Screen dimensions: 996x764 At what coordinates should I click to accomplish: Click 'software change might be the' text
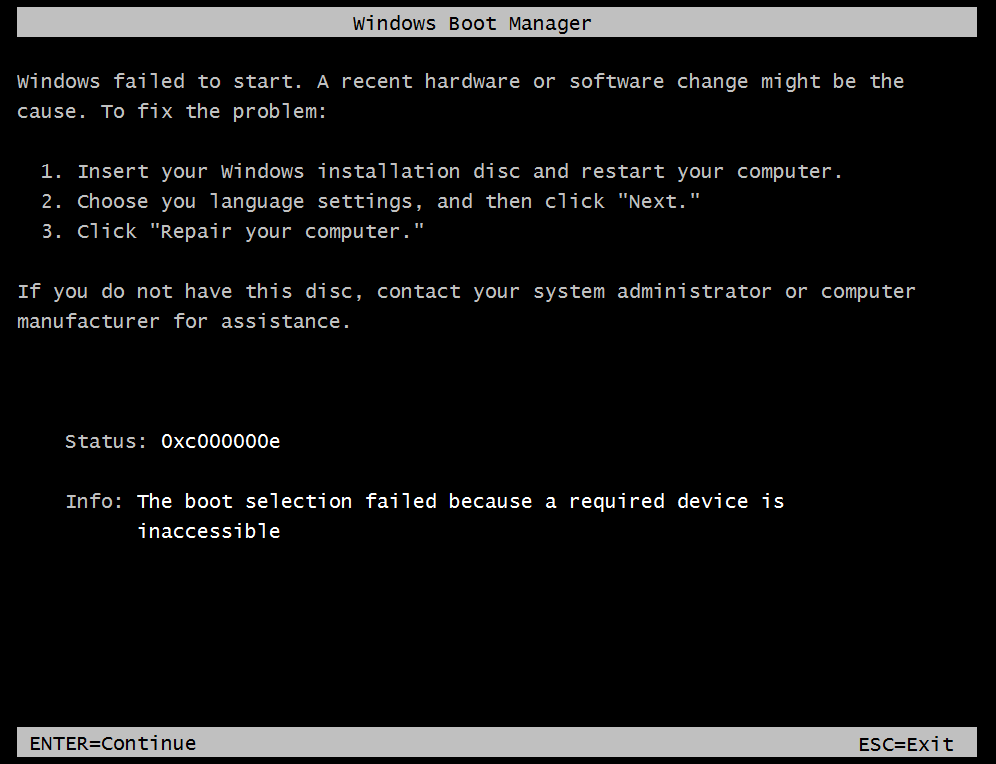pyautogui.click(x=736, y=81)
